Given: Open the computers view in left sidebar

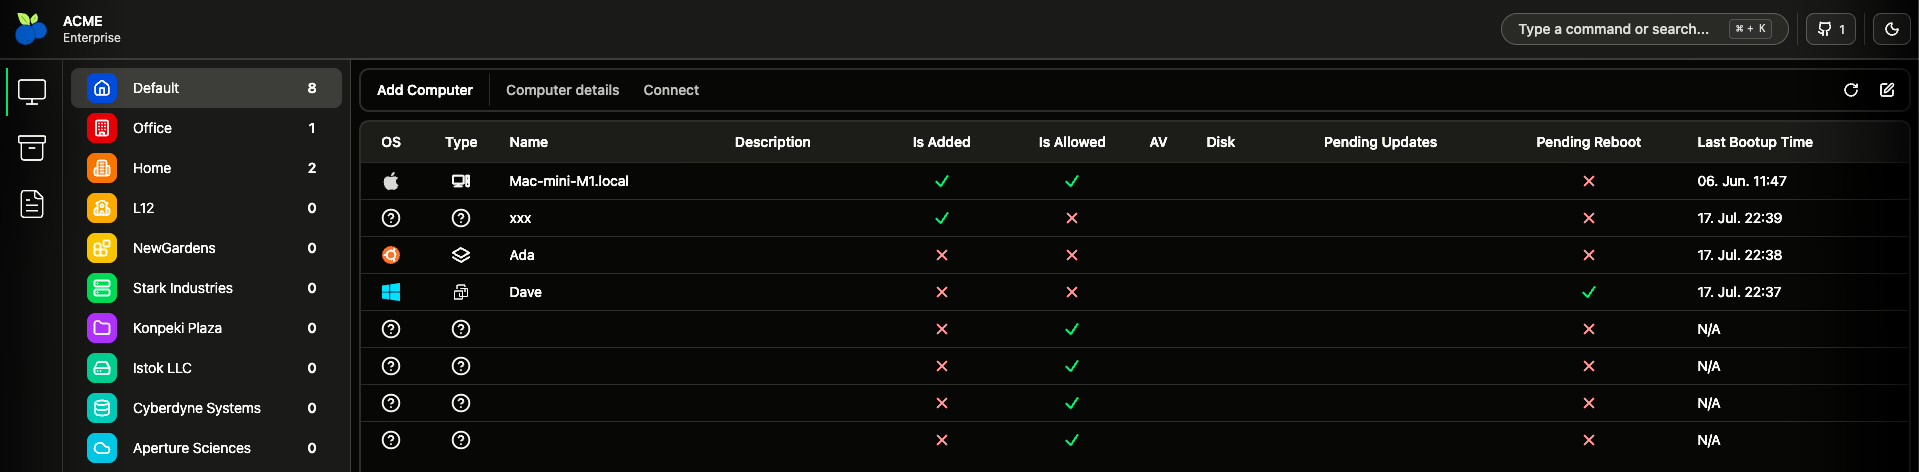Looking at the screenshot, I should pyautogui.click(x=32, y=92).
